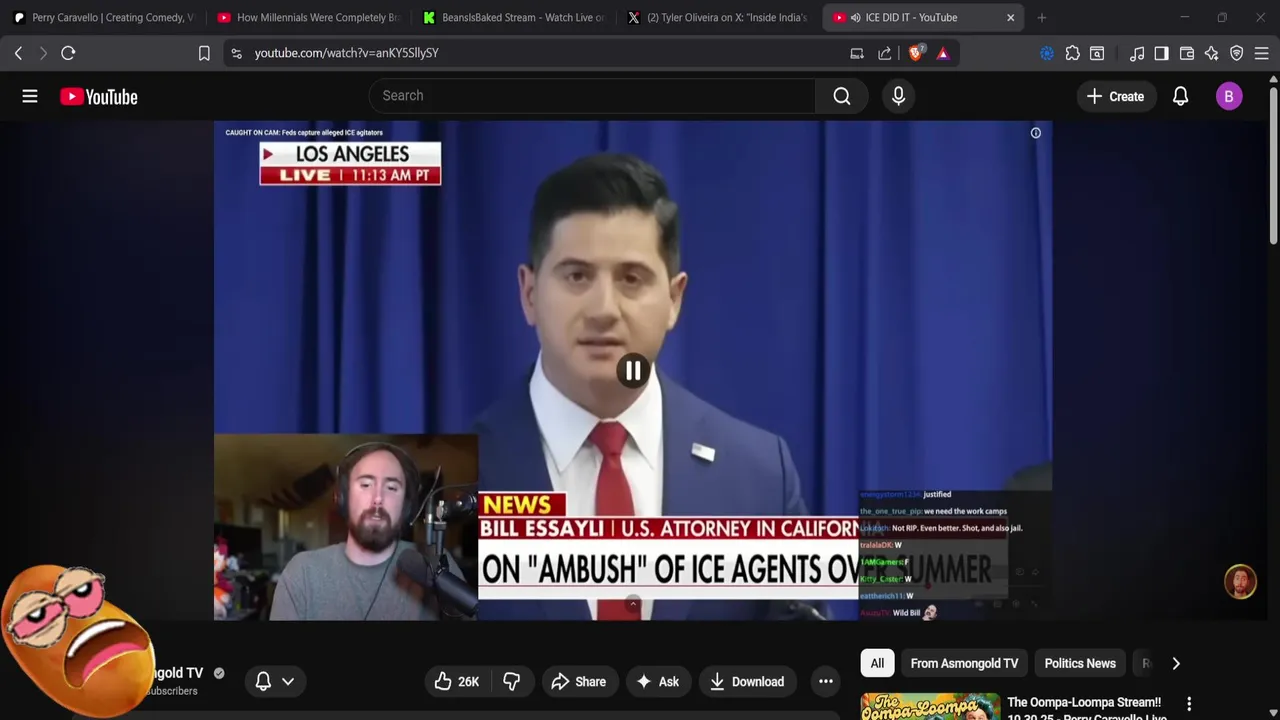Open the blue circular extension icon
The height and width of the screenshot is (720, 1280).
point(1047,53)
